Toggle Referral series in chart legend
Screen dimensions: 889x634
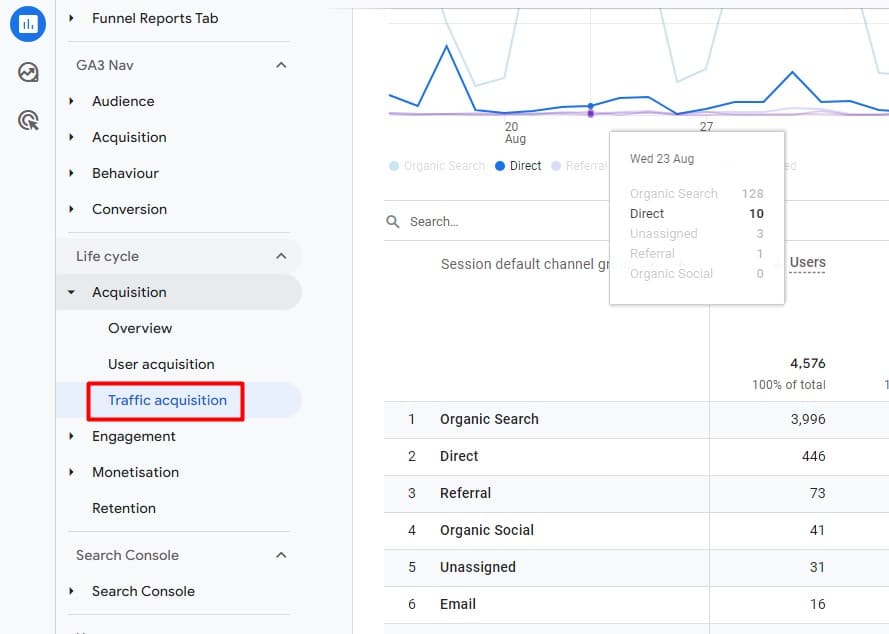click(578, 166)
